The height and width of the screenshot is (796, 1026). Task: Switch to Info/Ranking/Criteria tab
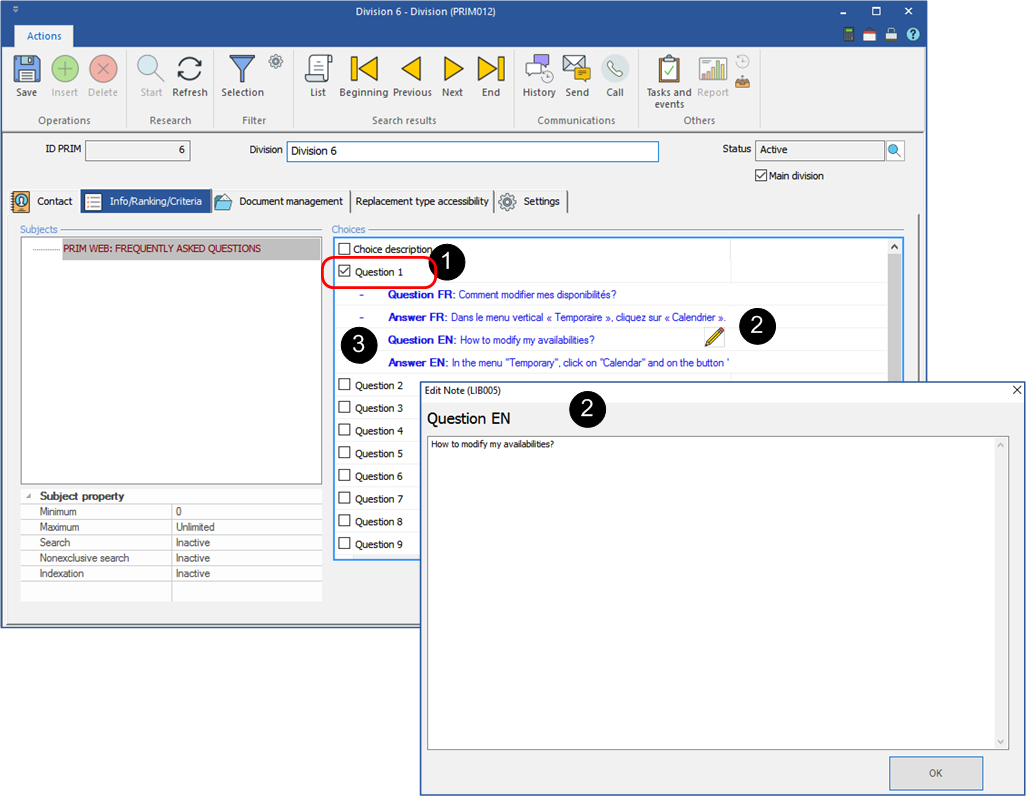[146, 202]
